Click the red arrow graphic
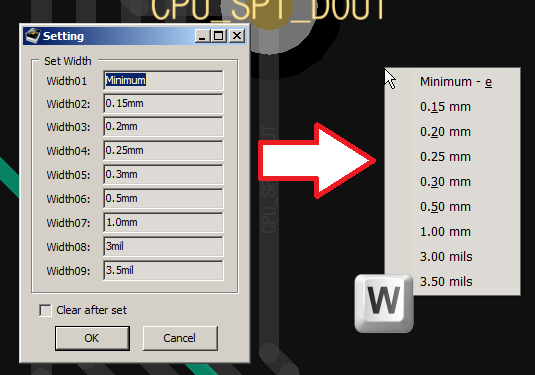This screenshot has height=375, width=535. coord(317,160)
